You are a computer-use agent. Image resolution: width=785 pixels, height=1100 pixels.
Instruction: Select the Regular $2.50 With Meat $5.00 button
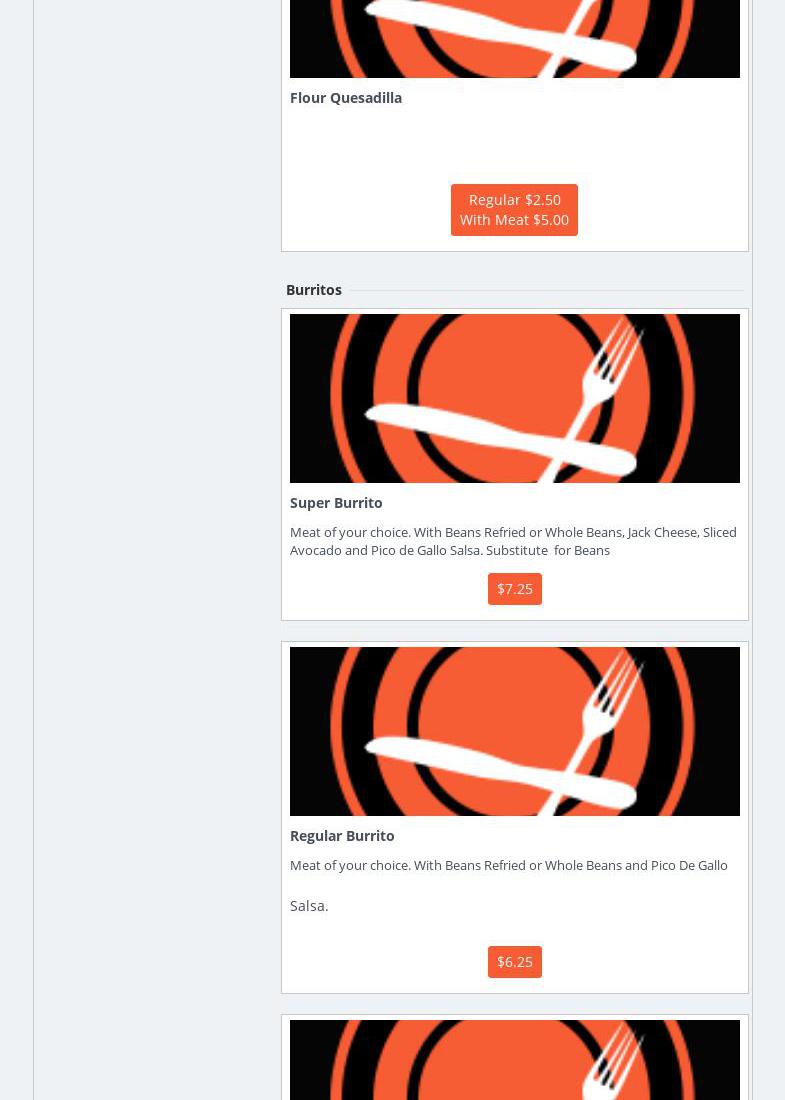[x=514, y=210]
